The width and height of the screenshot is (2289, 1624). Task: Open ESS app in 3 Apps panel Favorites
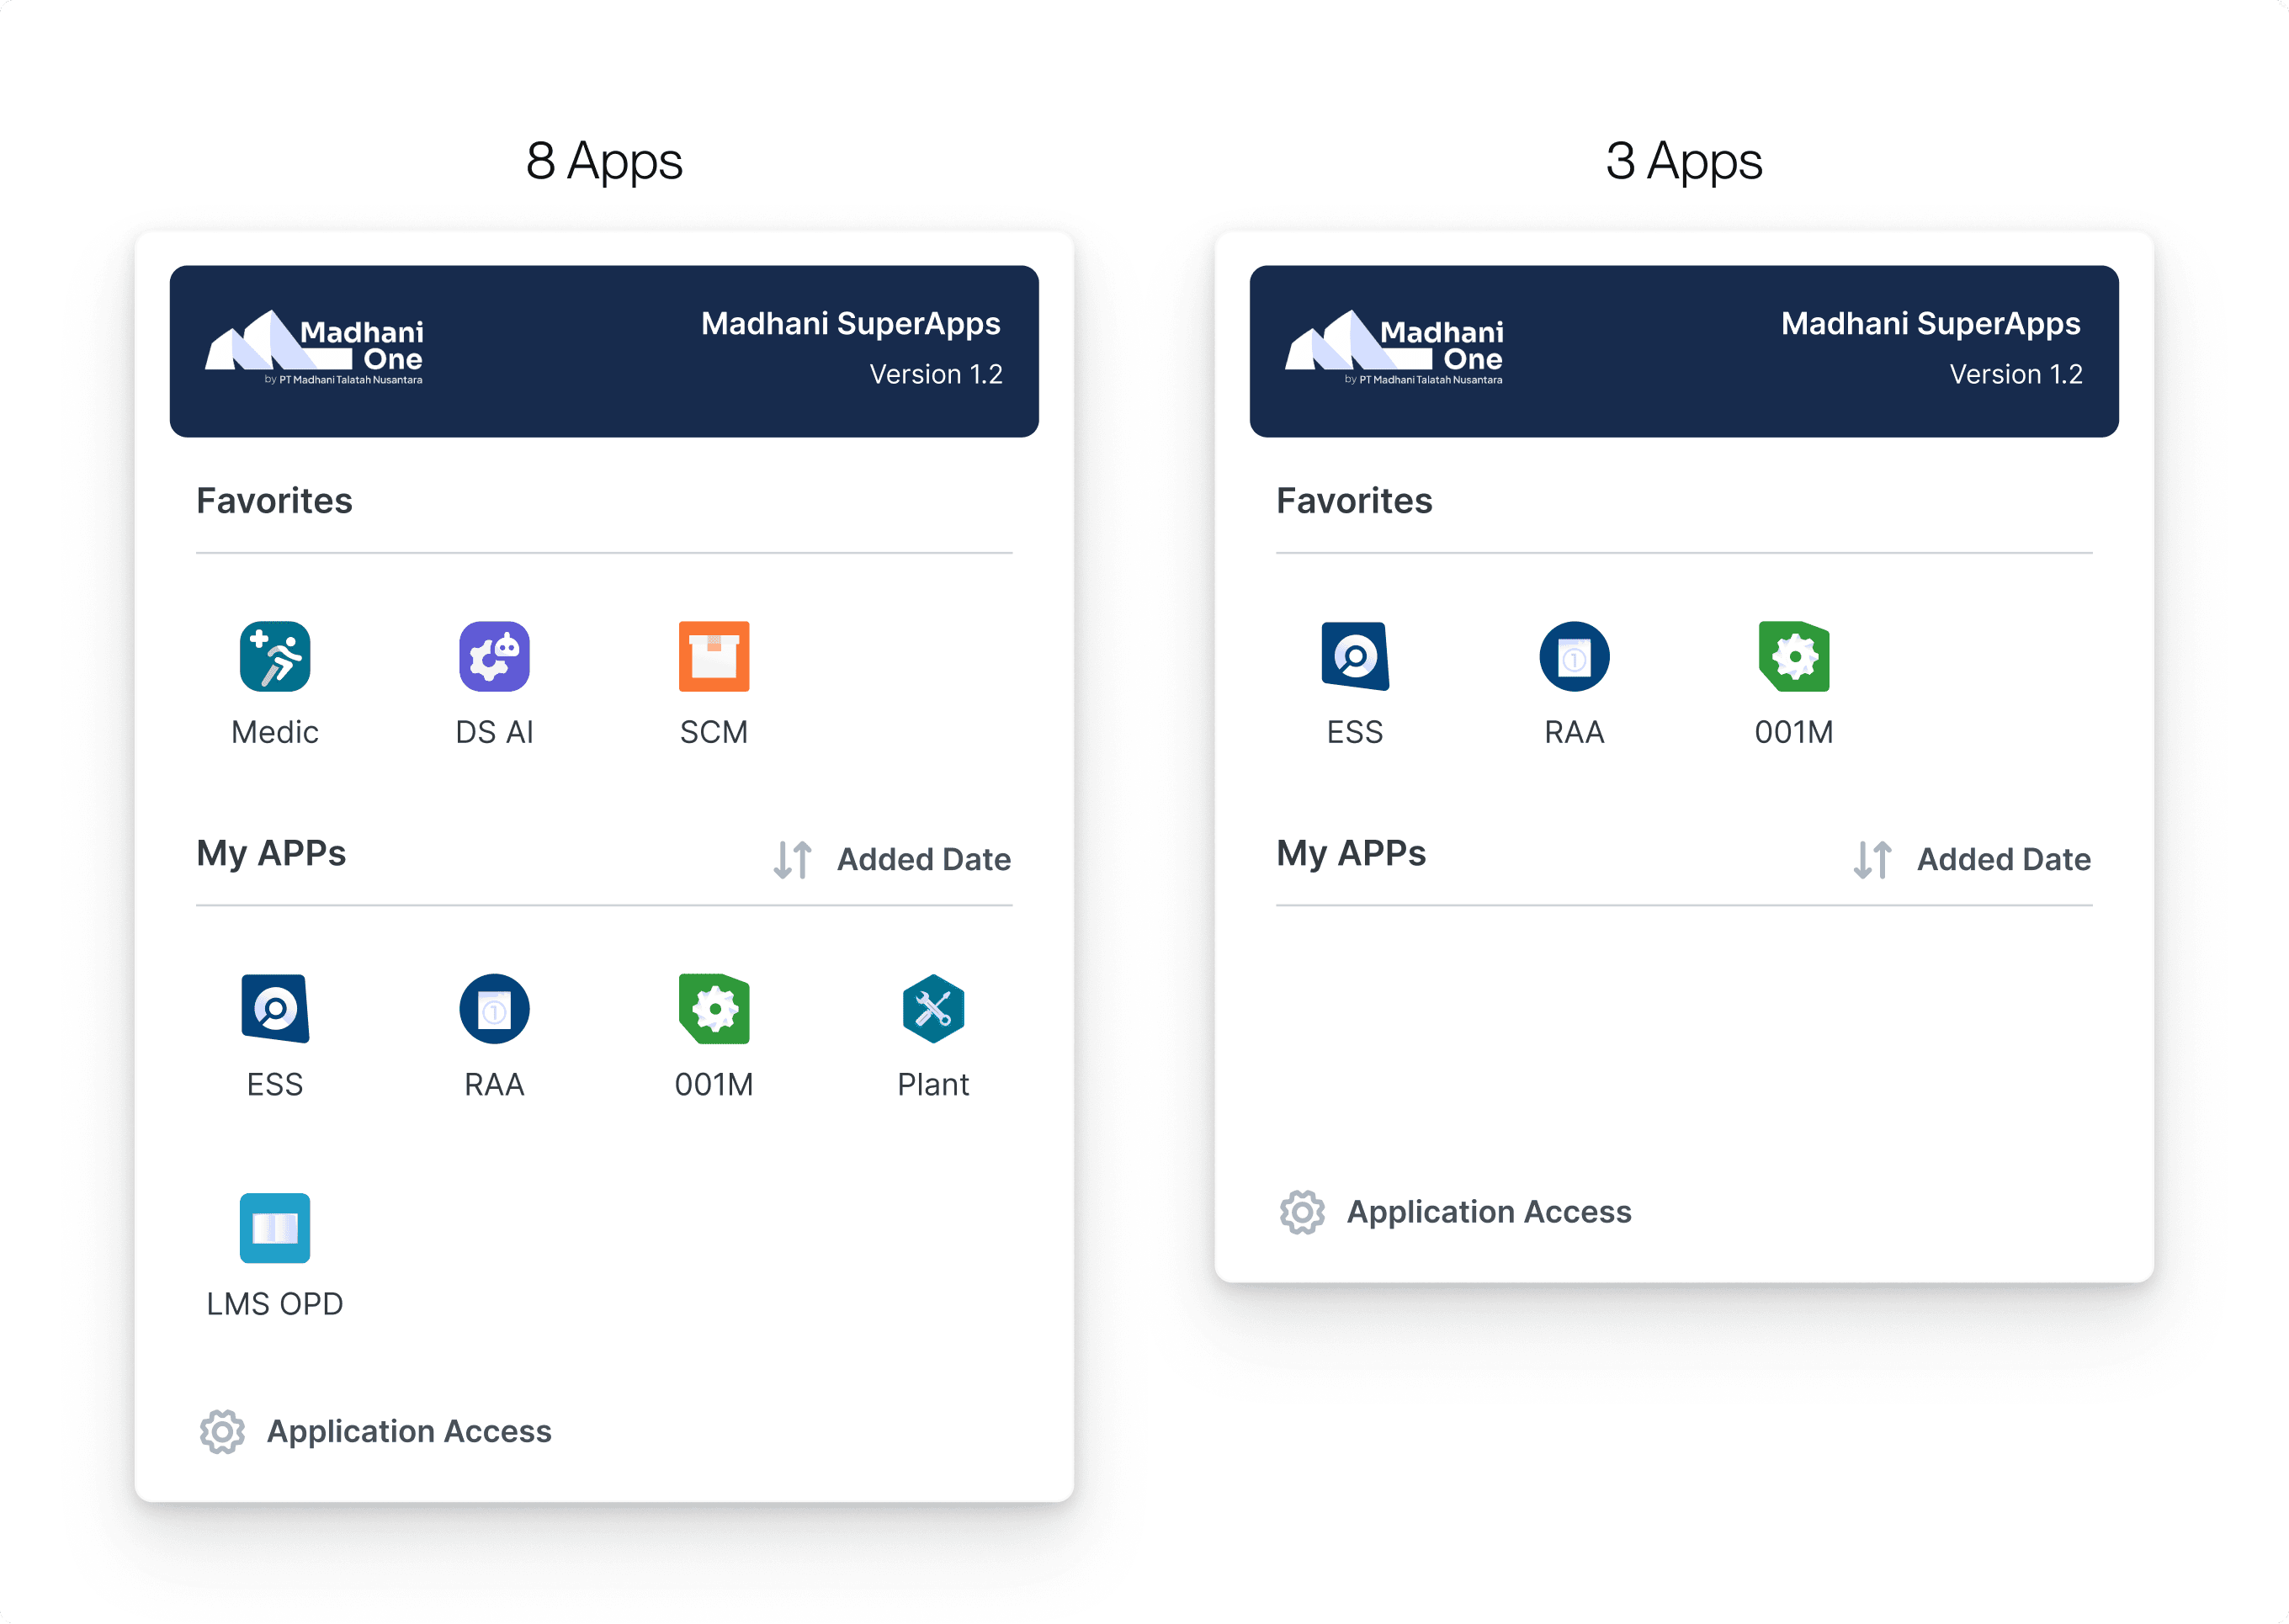point(1355,657)
